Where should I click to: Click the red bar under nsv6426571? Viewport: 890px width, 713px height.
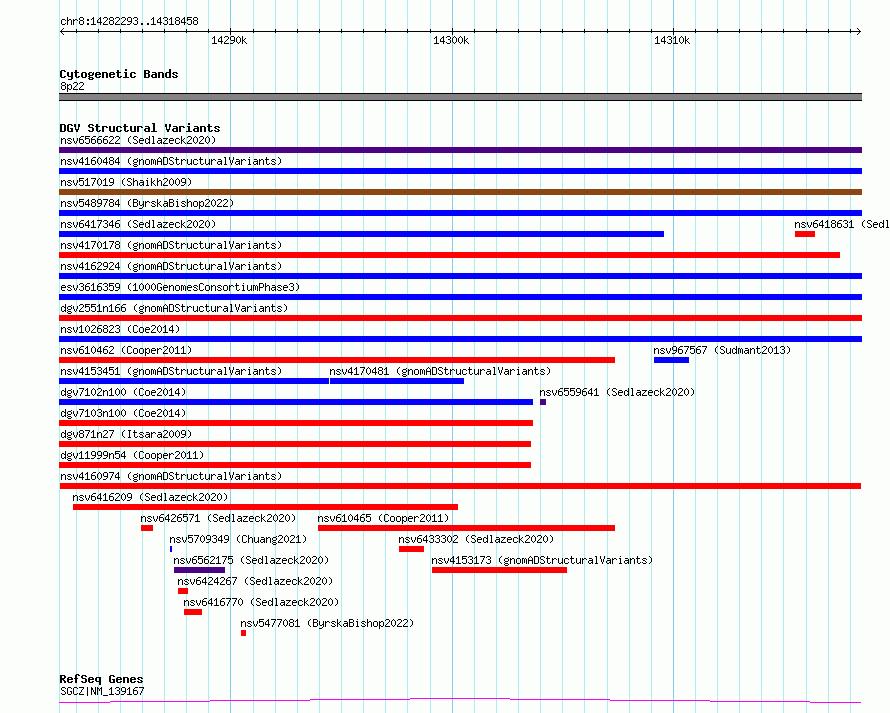(147, 528)
